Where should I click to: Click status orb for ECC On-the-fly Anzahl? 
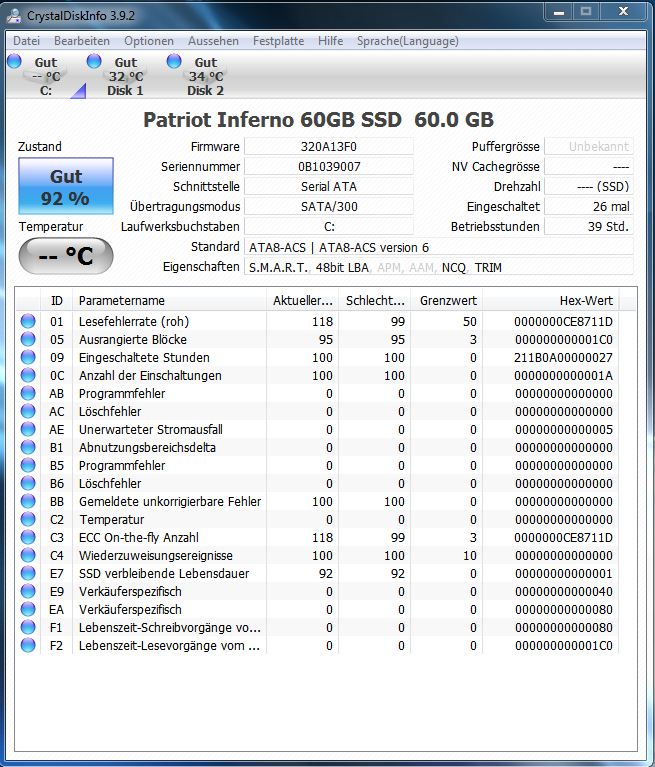point(28,537)
